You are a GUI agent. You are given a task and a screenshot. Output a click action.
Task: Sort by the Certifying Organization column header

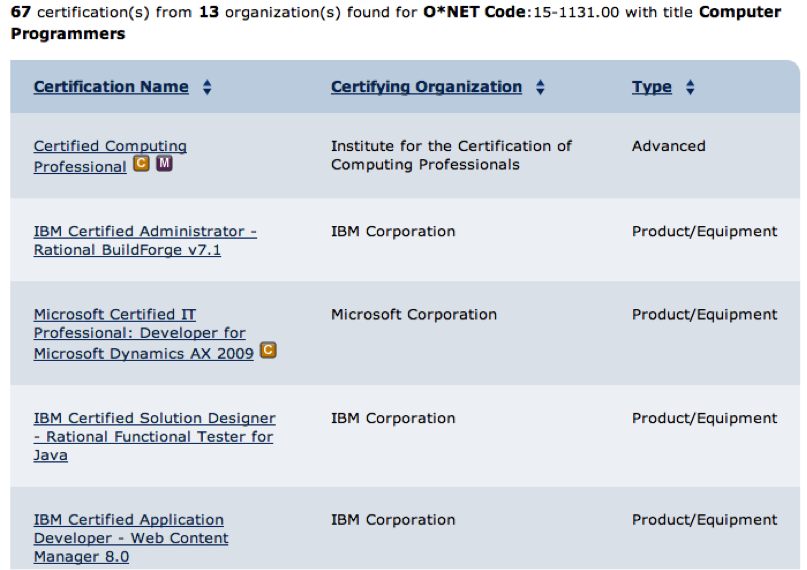click(426, 87)
